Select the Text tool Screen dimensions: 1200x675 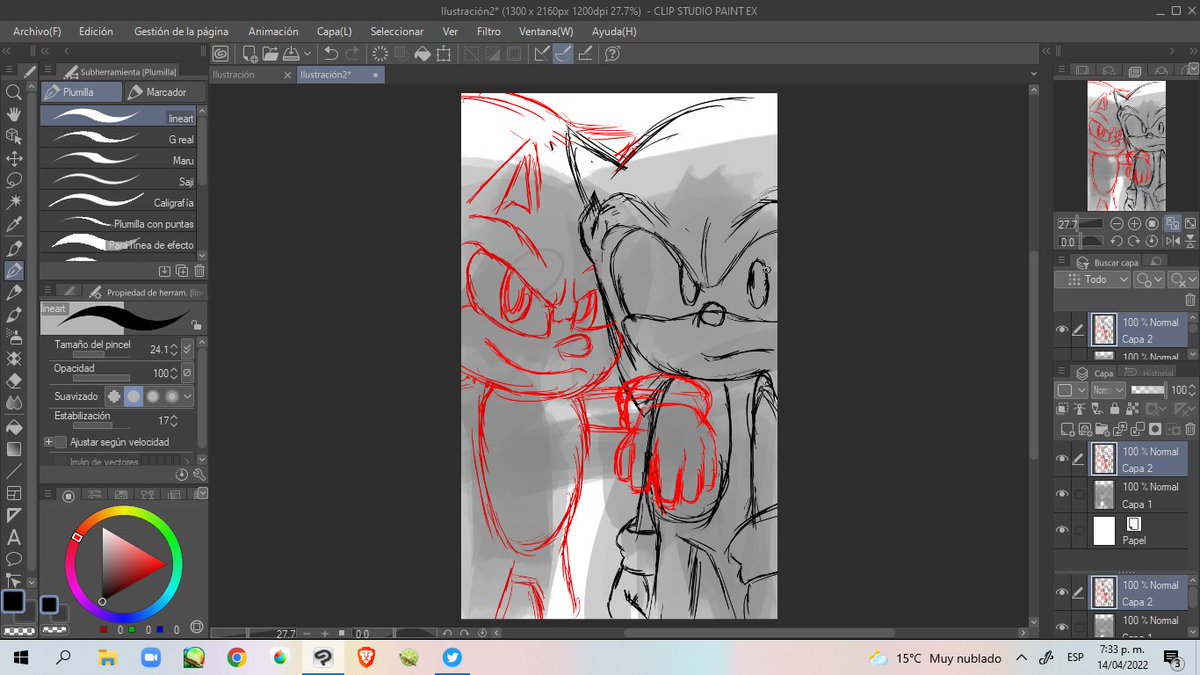tap(14, 537)
